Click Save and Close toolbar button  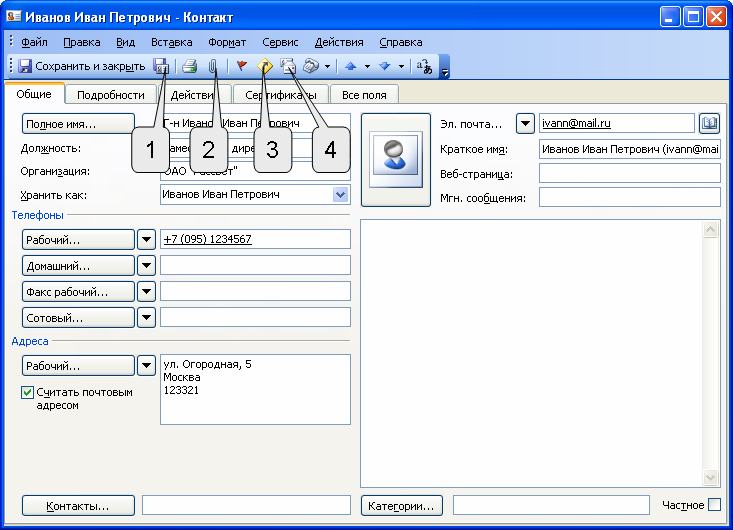tap(82, 66)
